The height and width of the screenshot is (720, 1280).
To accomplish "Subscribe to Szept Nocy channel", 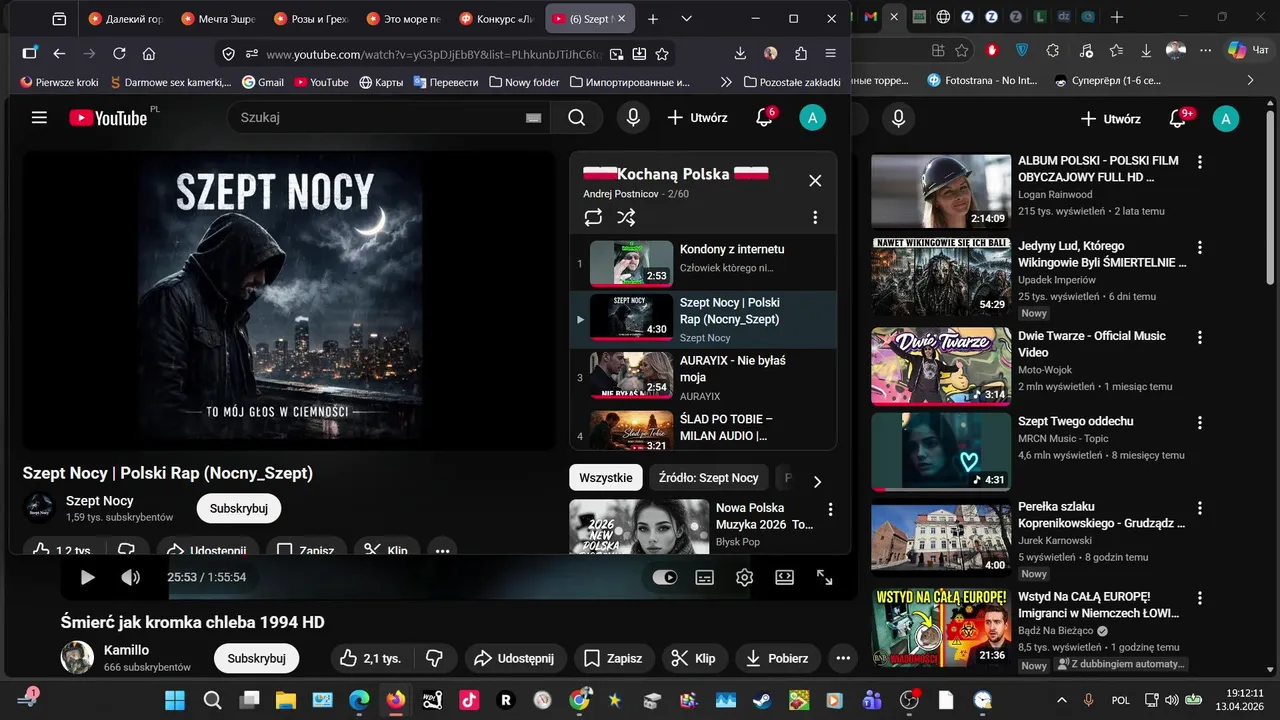I will pos(239,508).
